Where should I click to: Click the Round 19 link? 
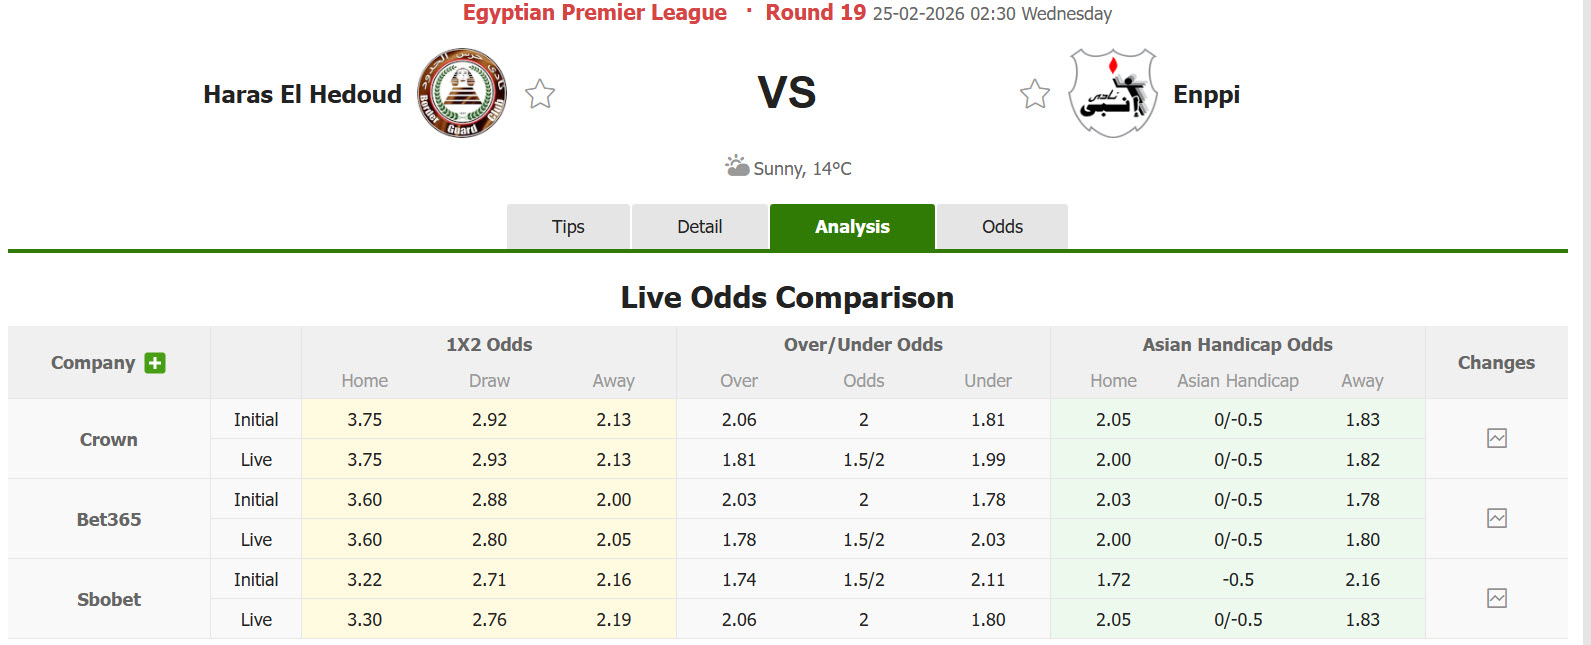click(815, 13)
